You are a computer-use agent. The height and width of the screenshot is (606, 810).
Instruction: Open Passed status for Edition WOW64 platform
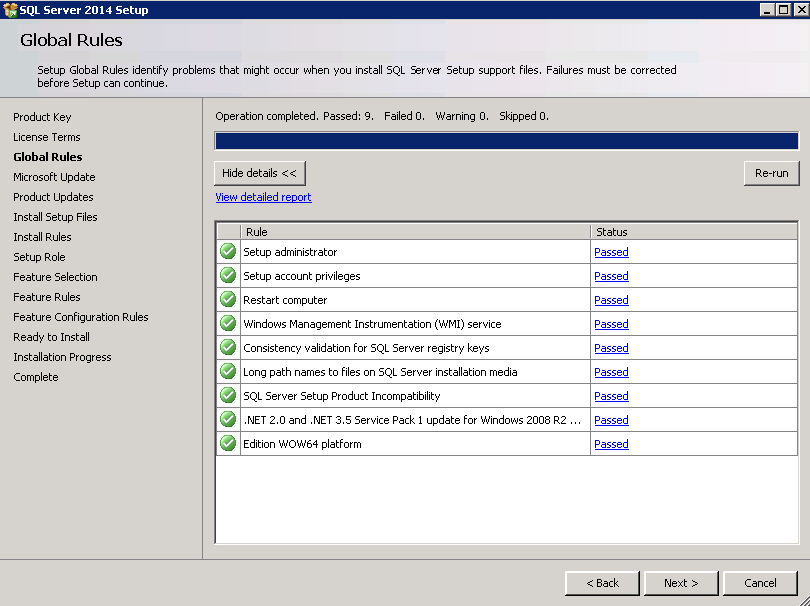coord(611,444)
